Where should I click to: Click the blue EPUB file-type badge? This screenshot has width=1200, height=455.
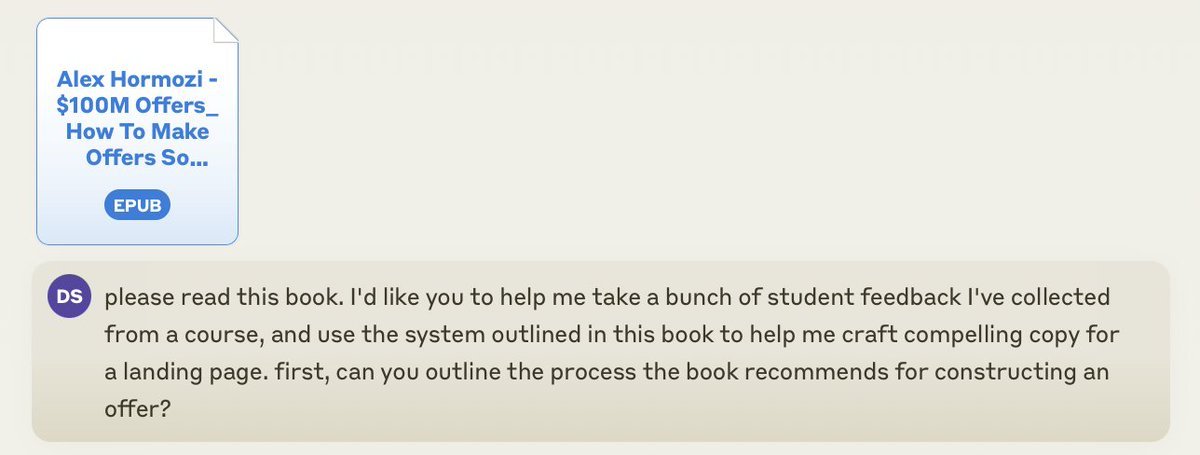click(x=137, y=205)
